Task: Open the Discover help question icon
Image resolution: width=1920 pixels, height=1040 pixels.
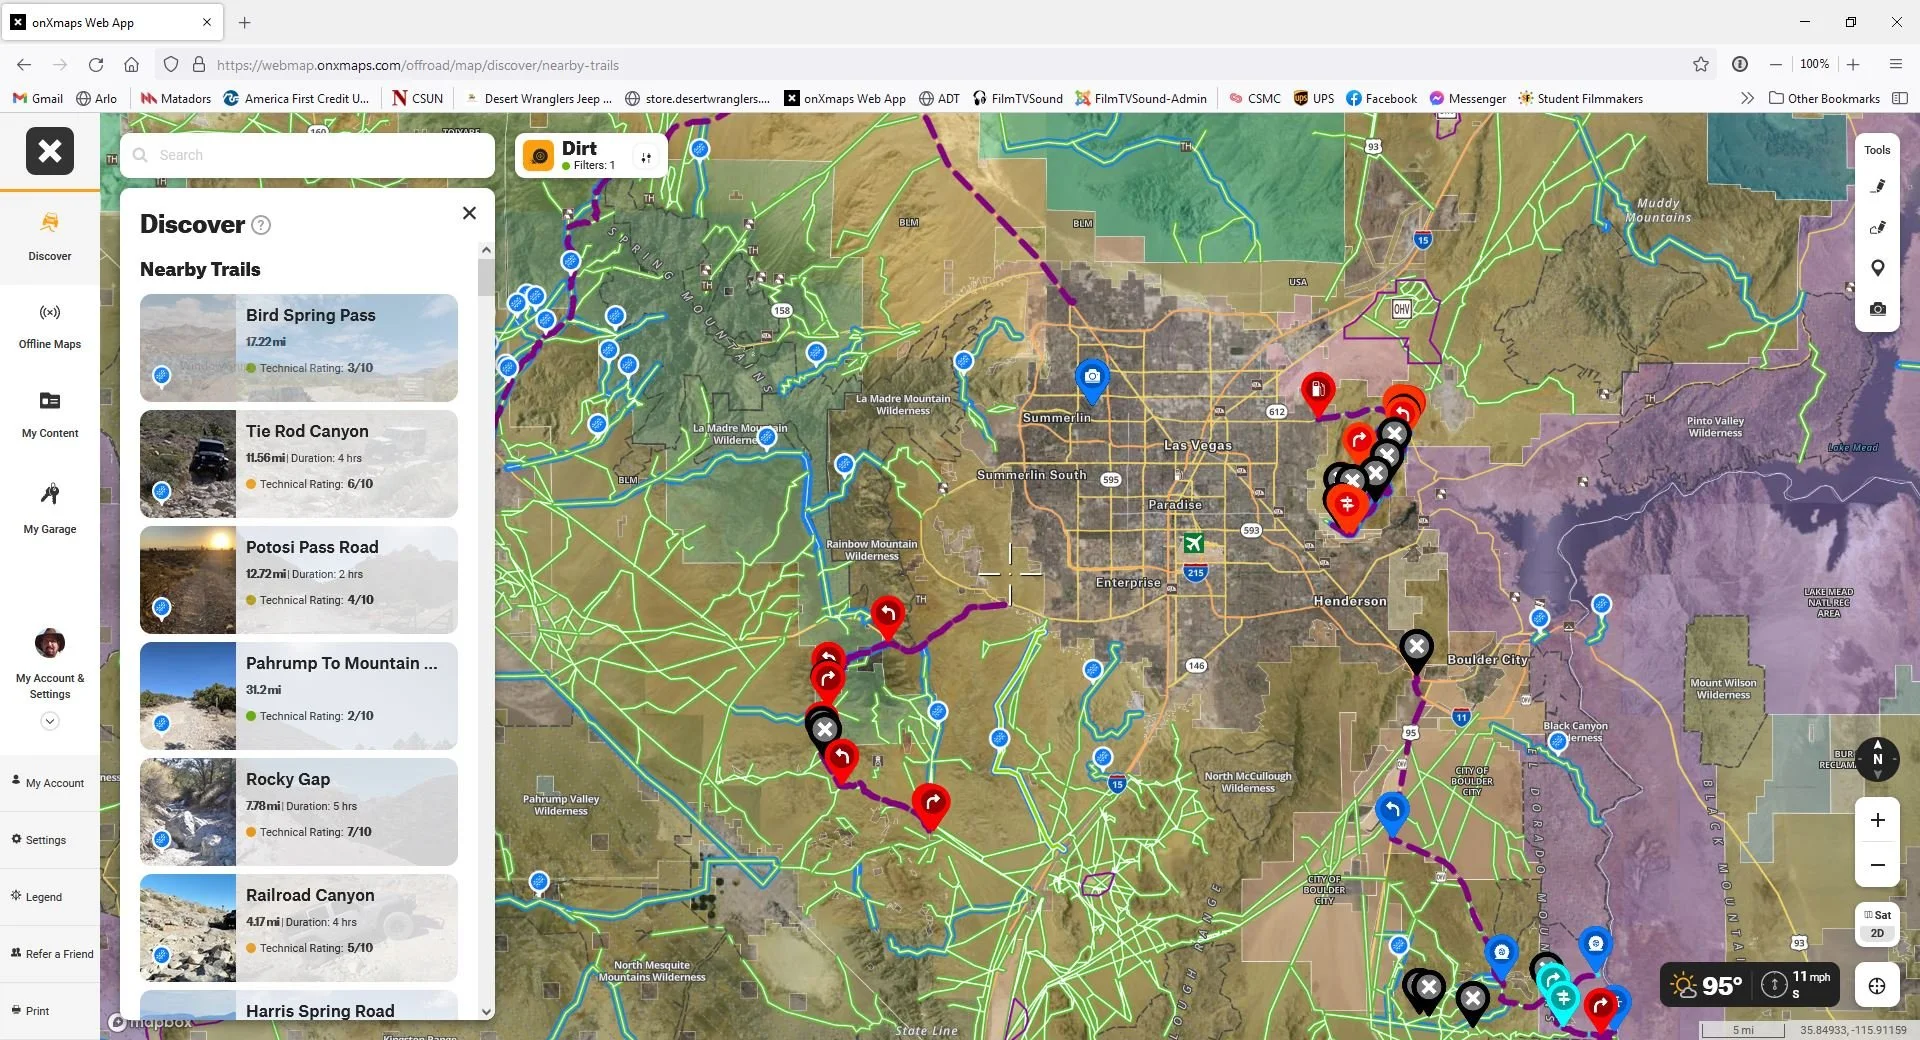Action: (261, 225)
